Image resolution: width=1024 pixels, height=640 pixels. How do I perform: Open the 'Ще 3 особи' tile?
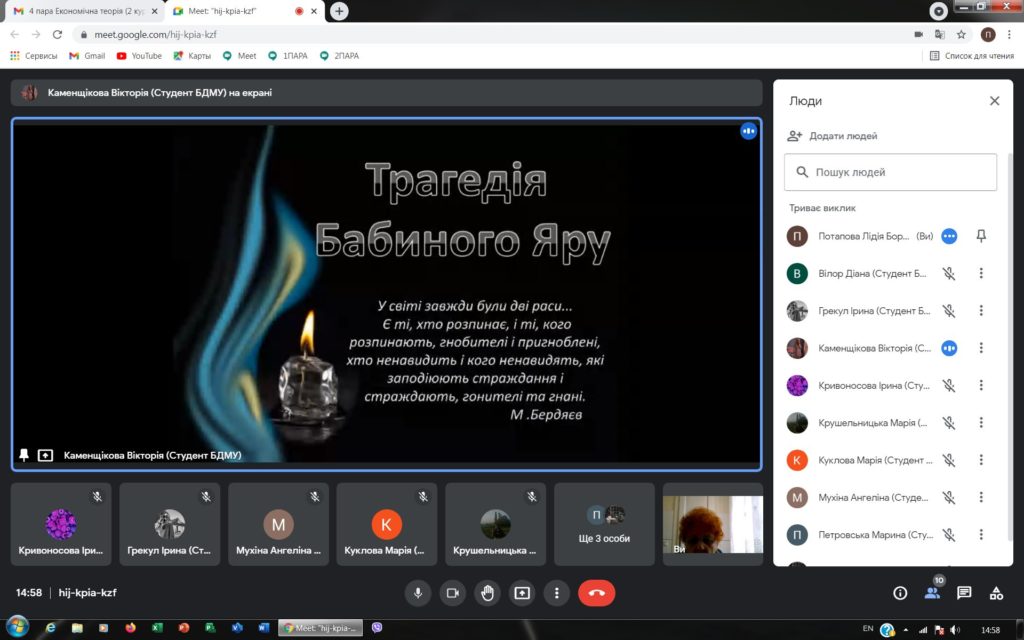(x=604, y=524)
